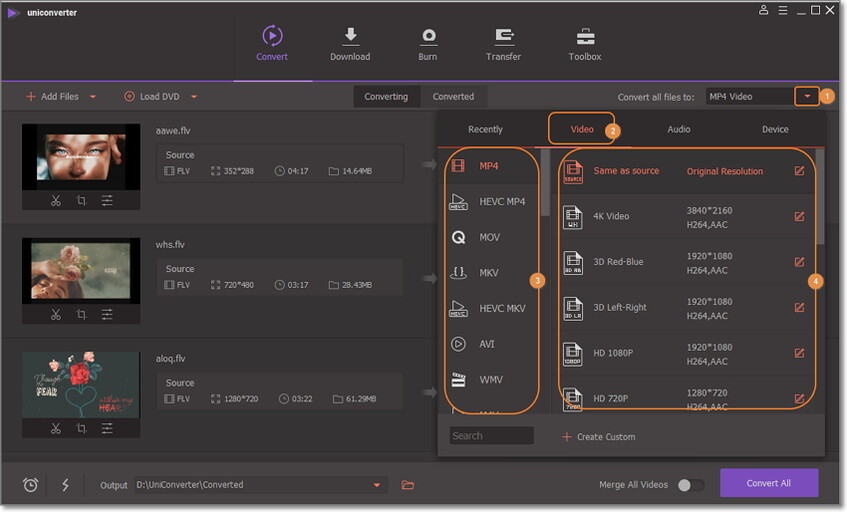Expand the Convert all files to dropdown
The width and height of the screenshot is (847, 512).
806,97
